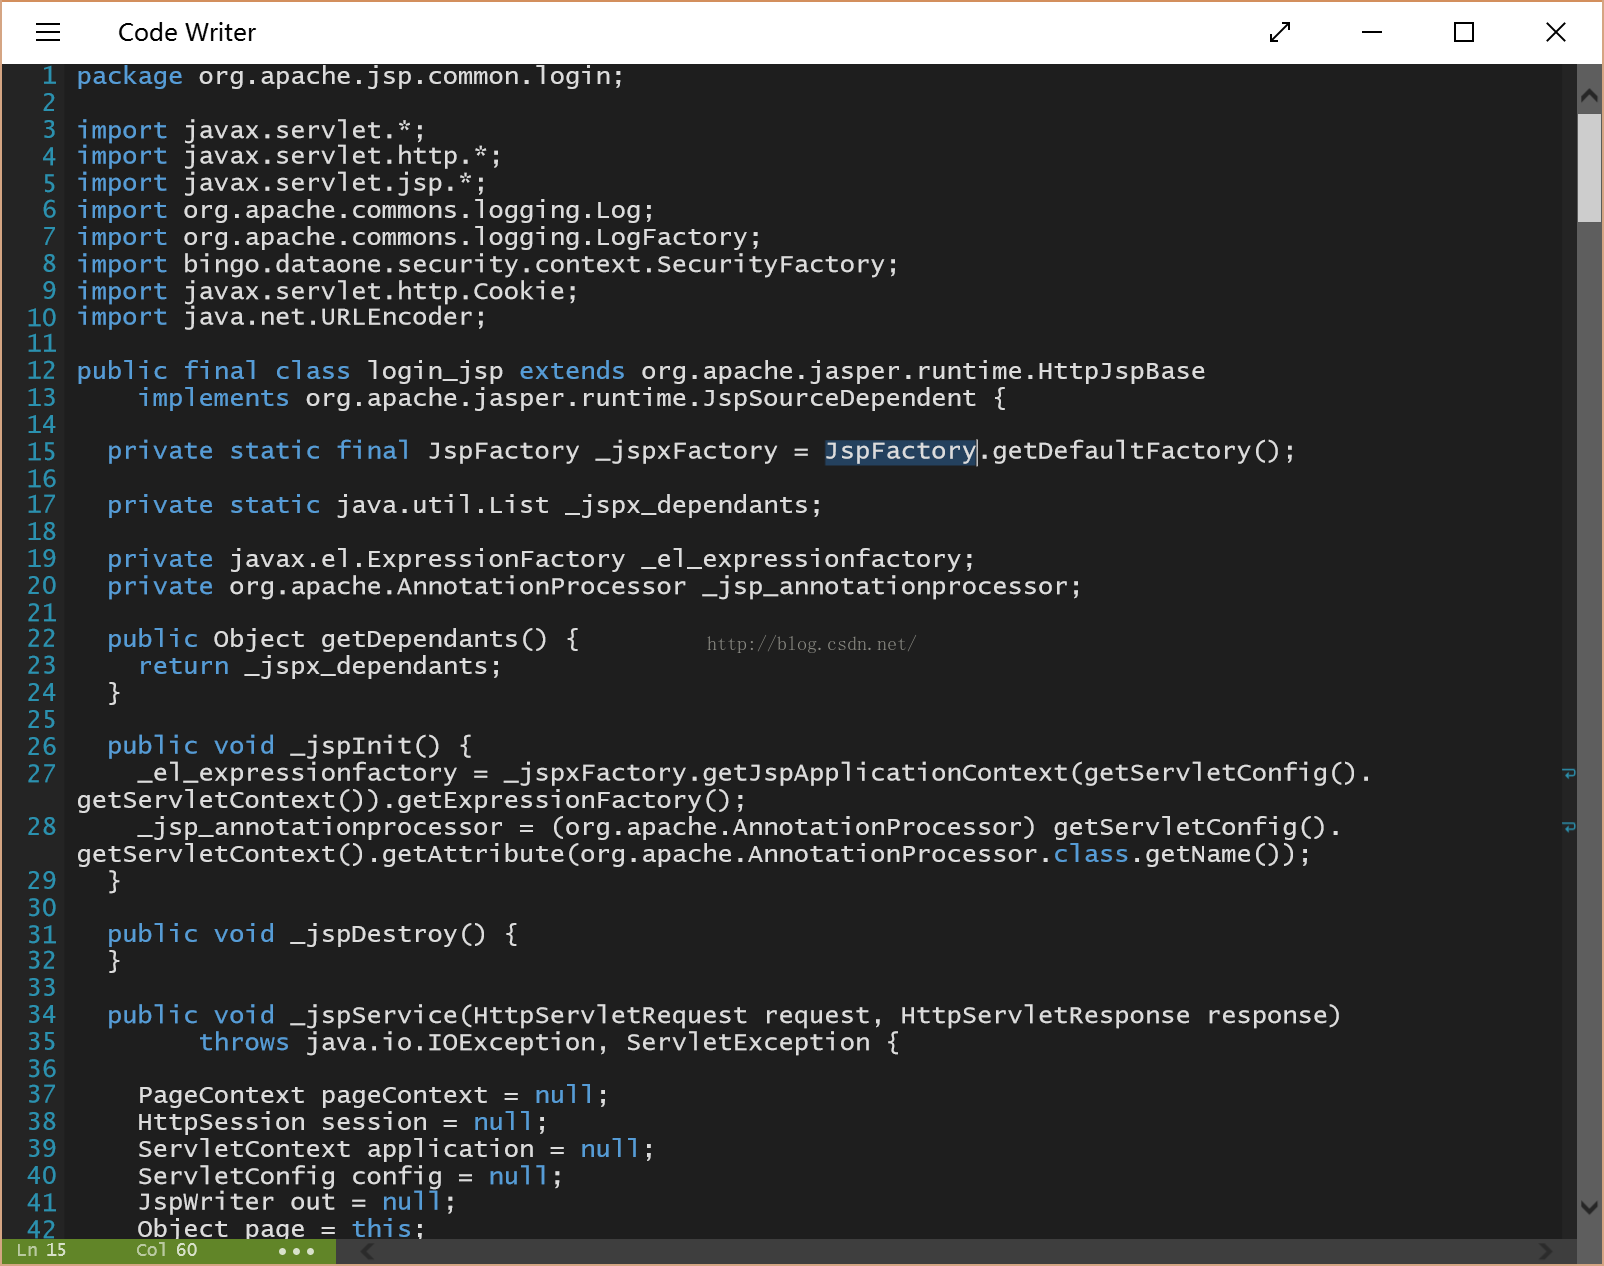The width and height of the screenshot is (1604, 1266).
Task: Click vertical scrollbar up arrow
Action: 1589,96
